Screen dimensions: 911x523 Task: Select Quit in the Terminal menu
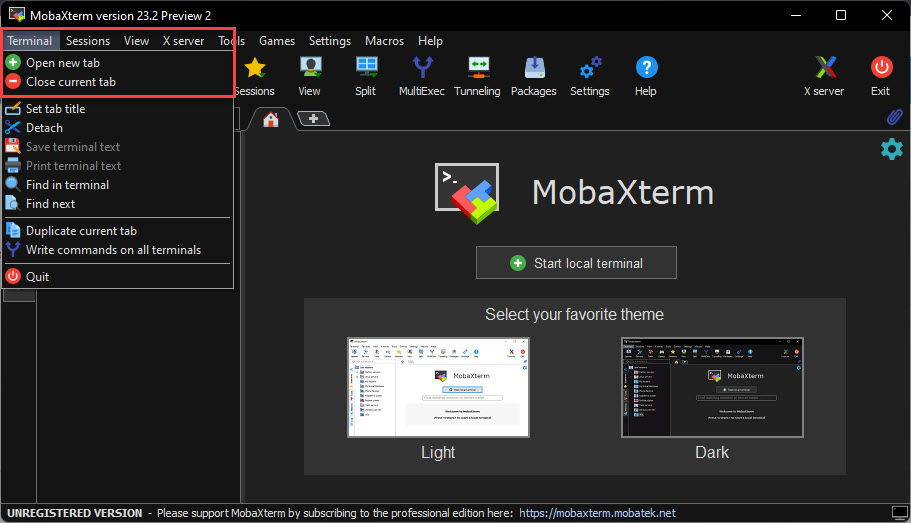click(x=118, y=277)
